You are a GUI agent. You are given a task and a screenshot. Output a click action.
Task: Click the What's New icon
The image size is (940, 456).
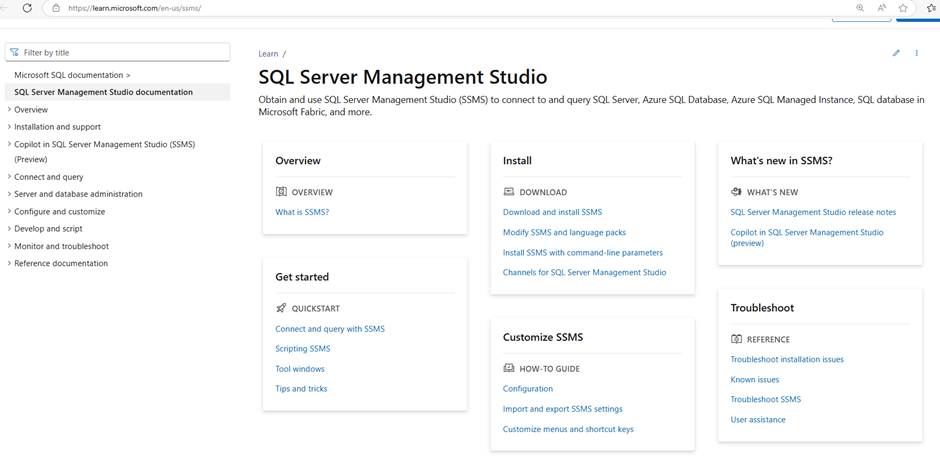click(x=737, y=192)
